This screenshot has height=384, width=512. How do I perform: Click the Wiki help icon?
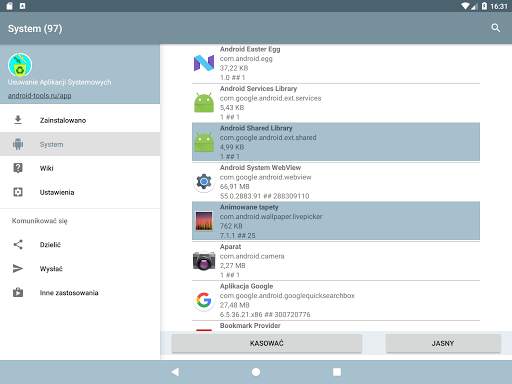coord(18,168)
